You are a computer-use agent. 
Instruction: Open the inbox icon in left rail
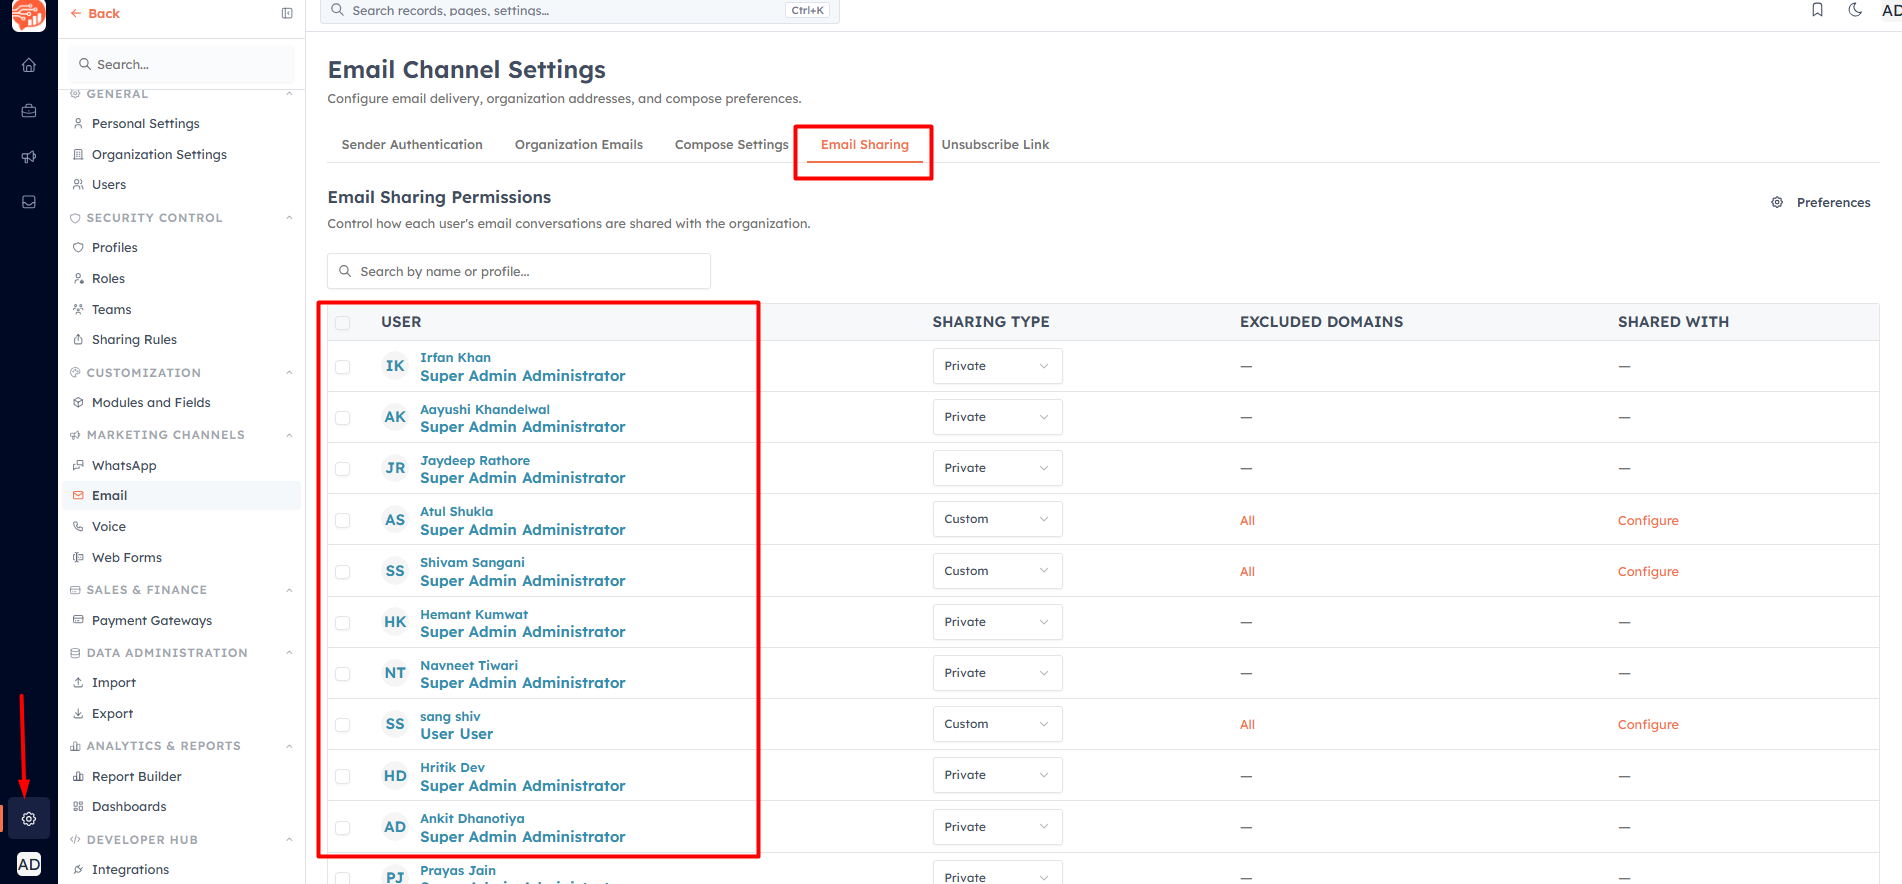click(x=29, y=202)
